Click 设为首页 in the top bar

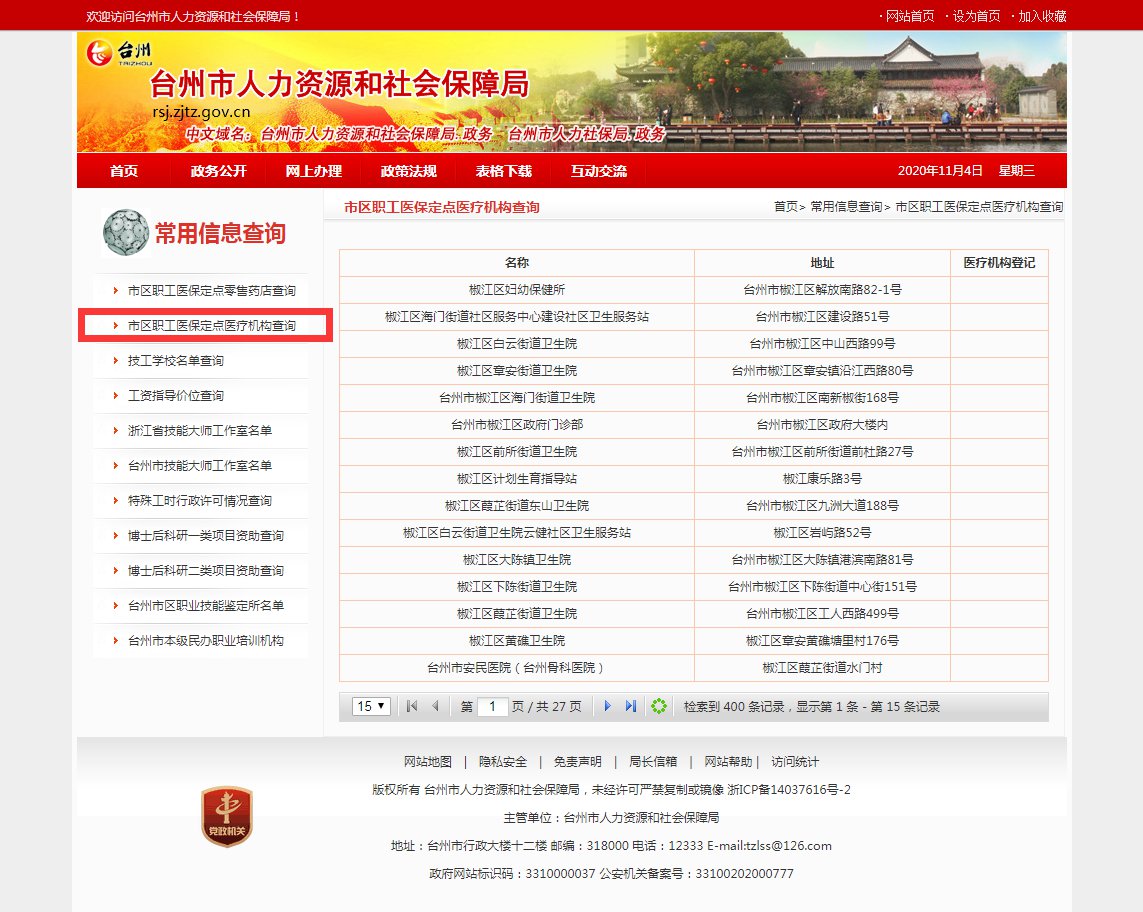(975, 16)
